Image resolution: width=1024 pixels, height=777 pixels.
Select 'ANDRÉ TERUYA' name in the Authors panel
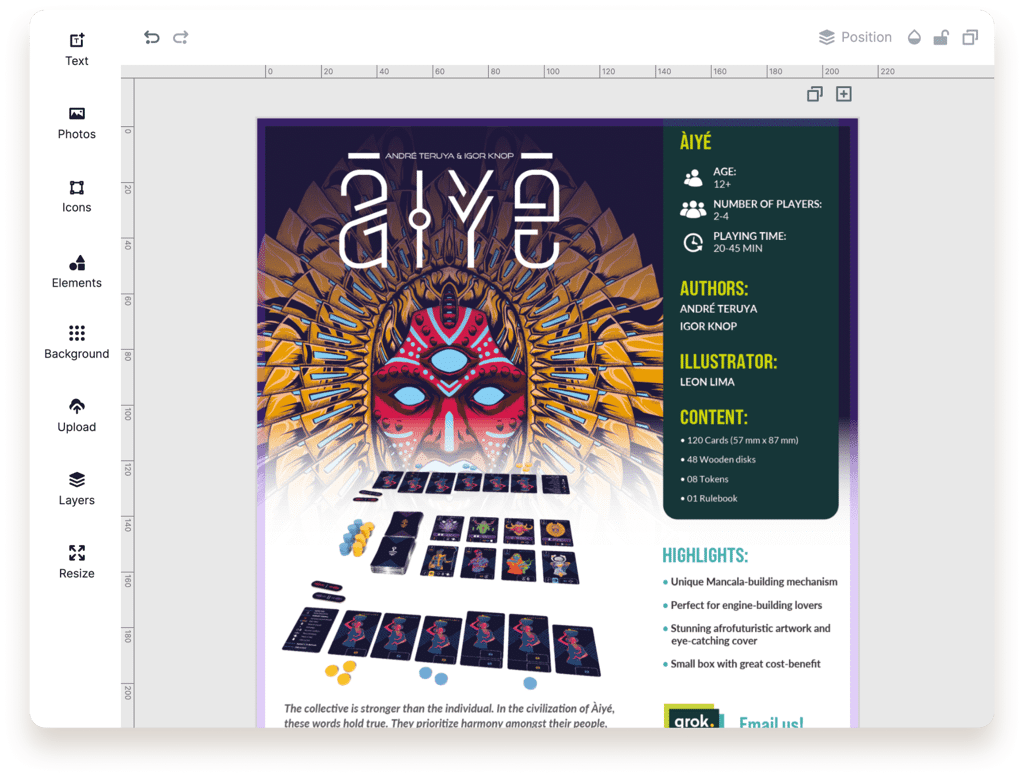pyautogui.click(x=718, y=309)
